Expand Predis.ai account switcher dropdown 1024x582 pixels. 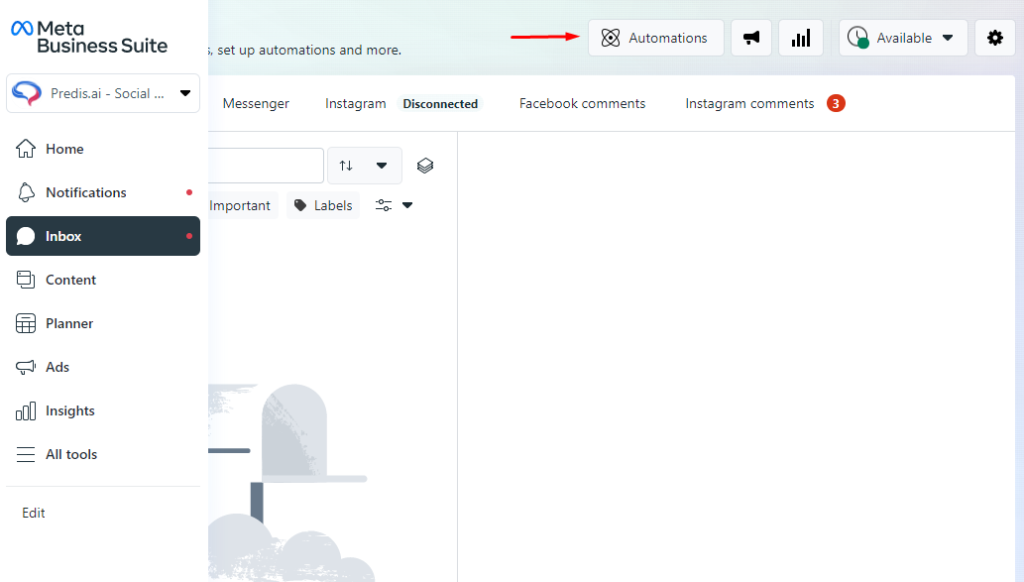point(103,93)
